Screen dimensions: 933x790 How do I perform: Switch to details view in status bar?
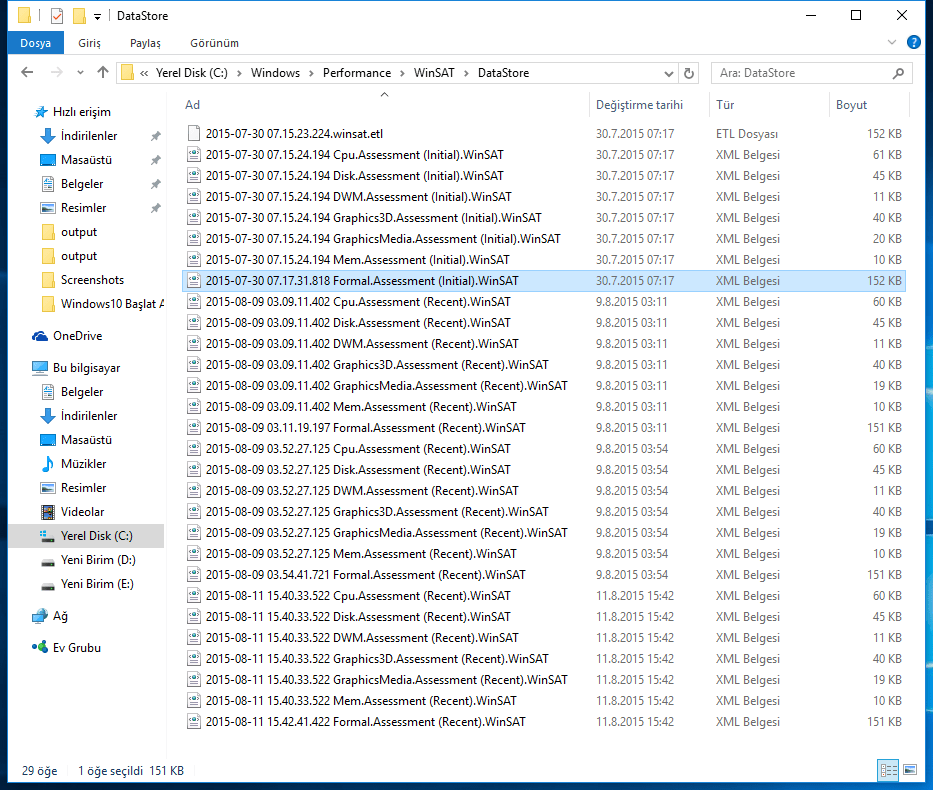click(888, 770)
